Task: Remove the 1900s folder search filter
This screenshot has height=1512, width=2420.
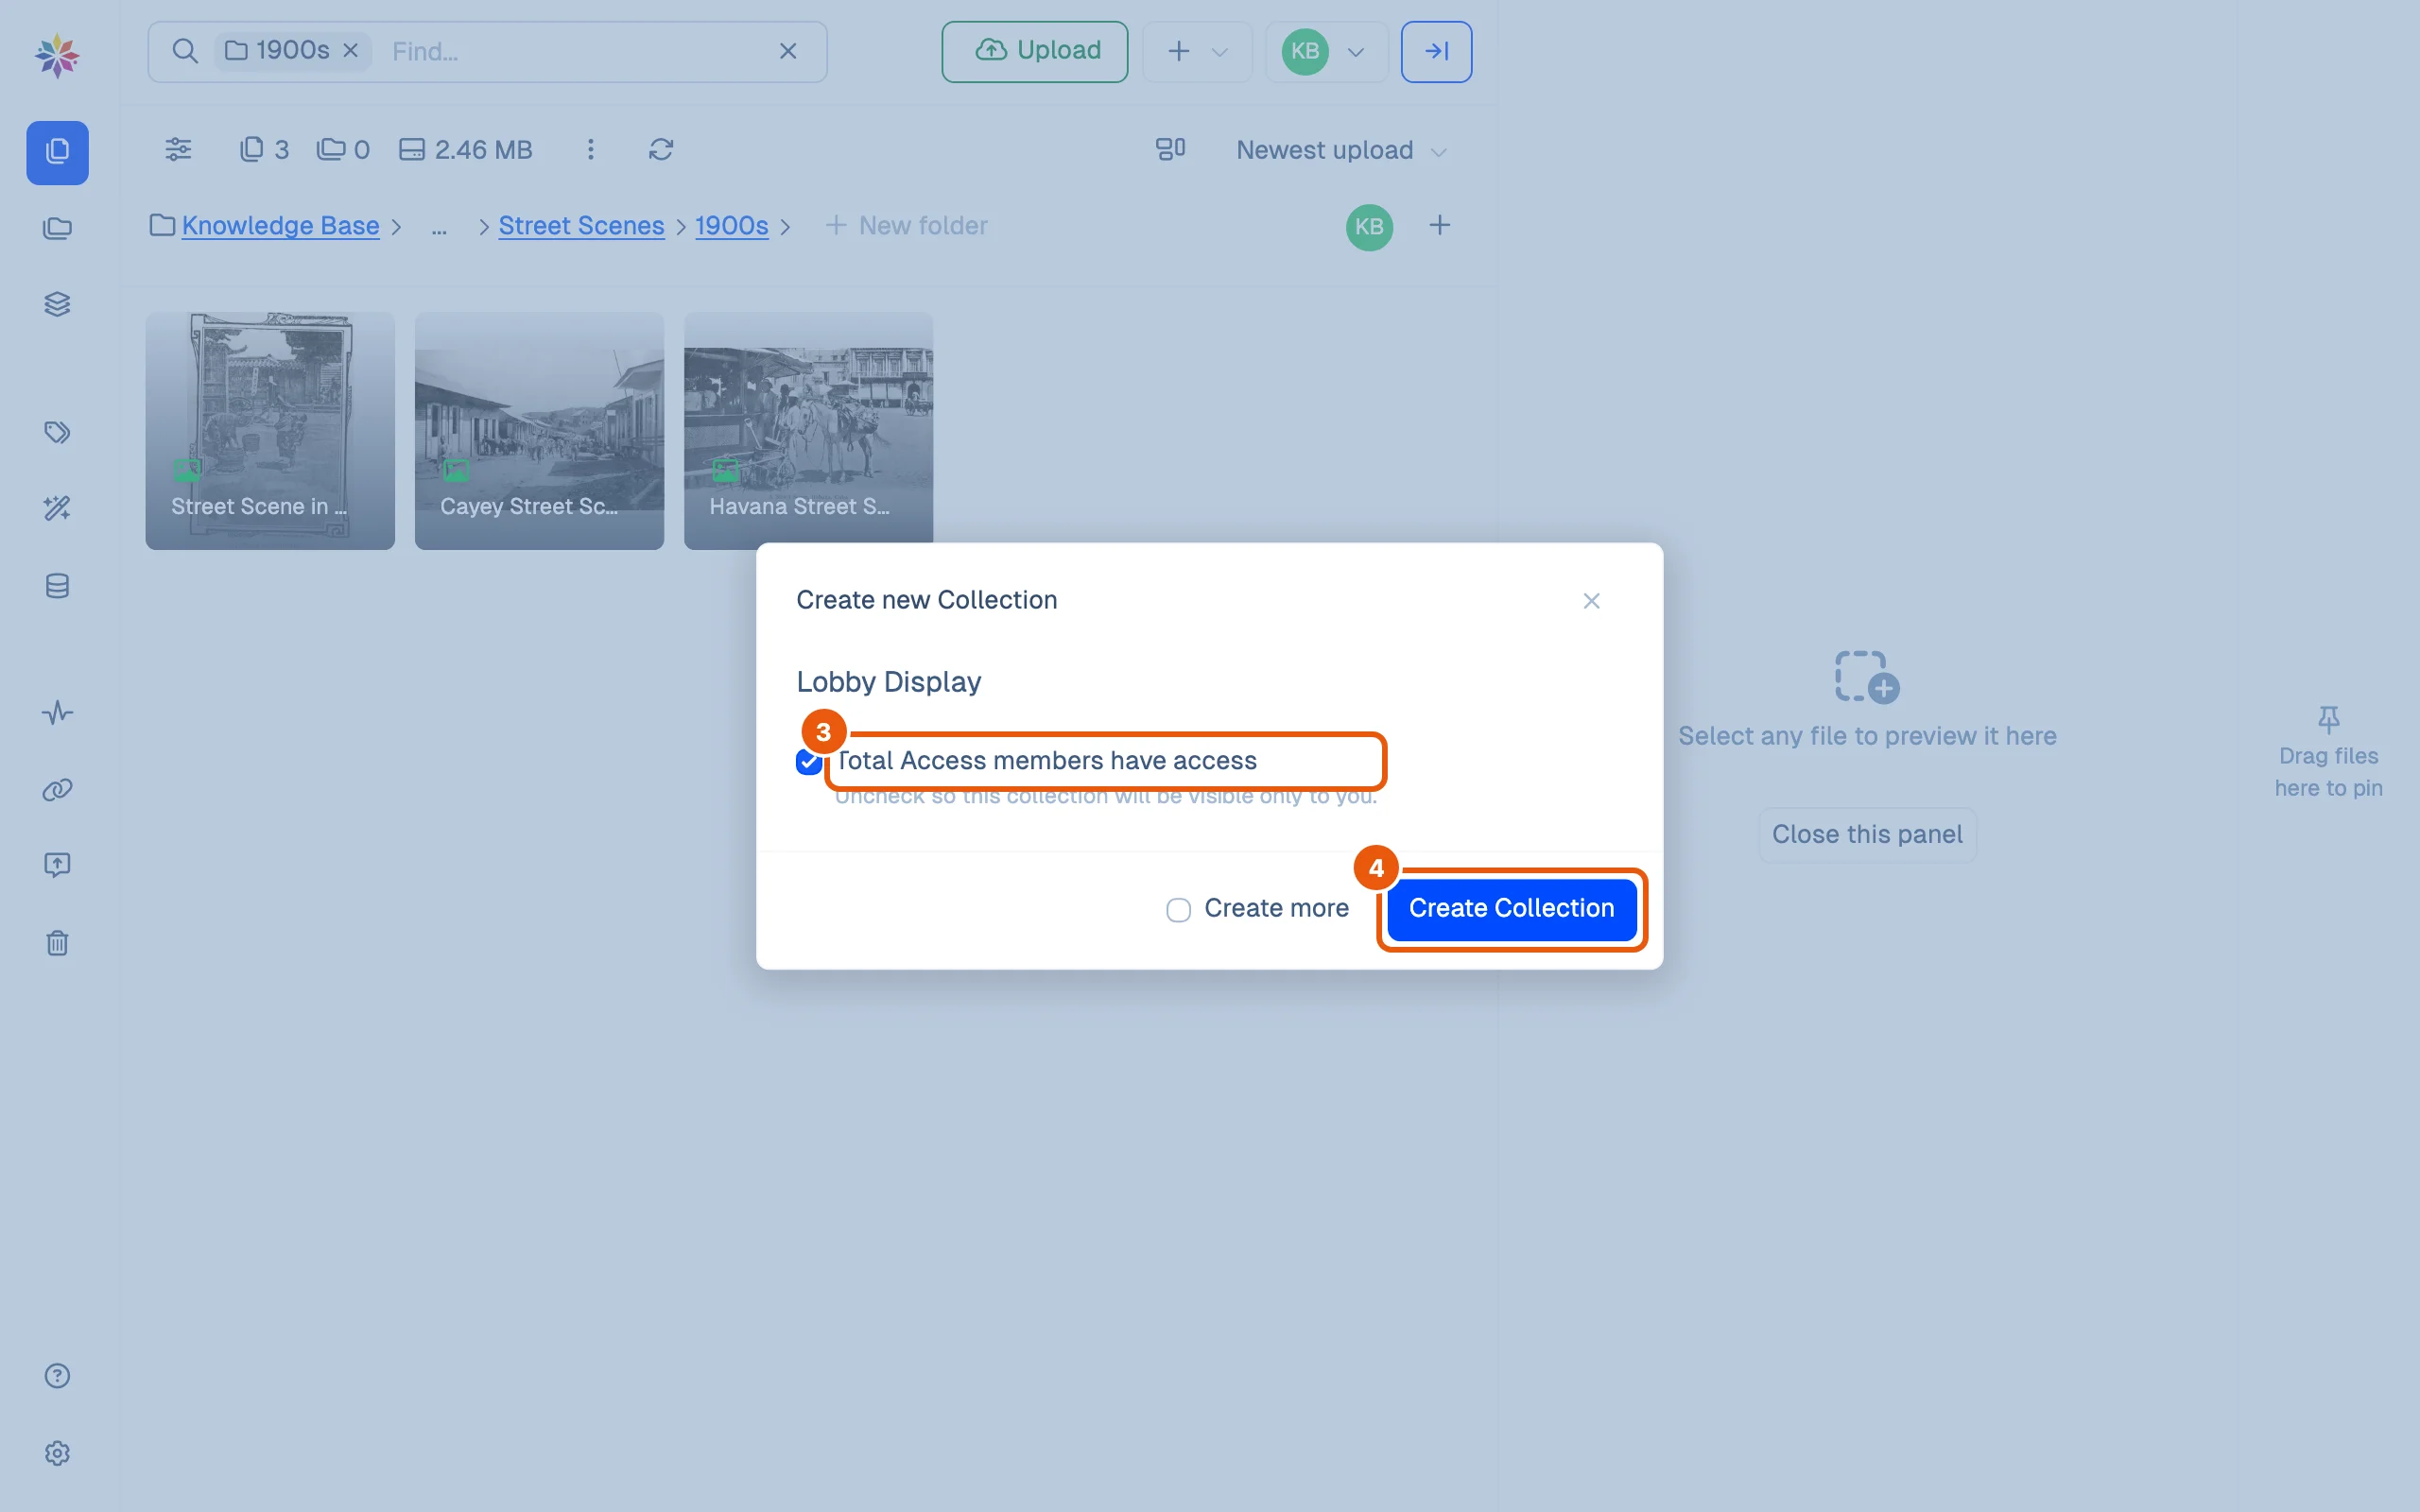Action: (351, 50)
